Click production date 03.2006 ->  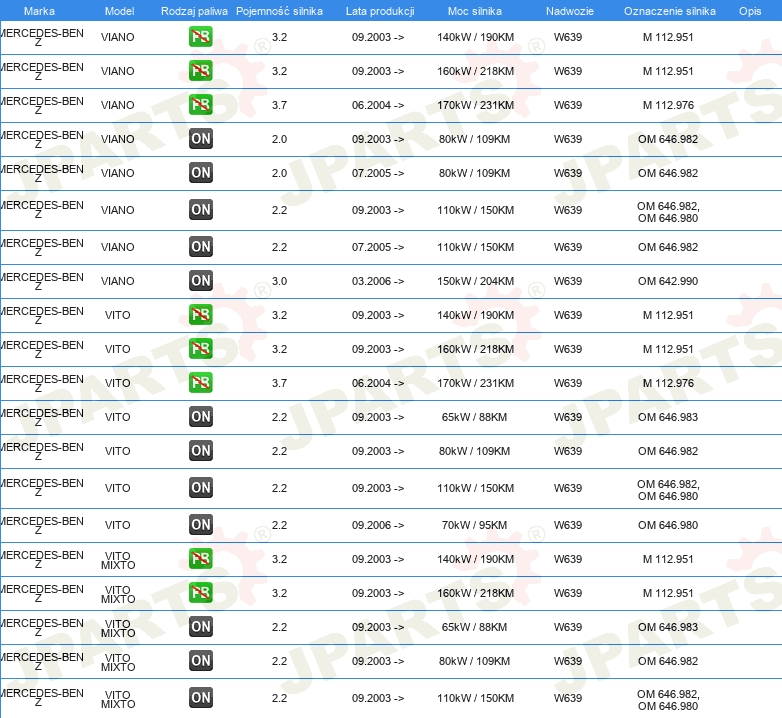(x=378, y=281)
